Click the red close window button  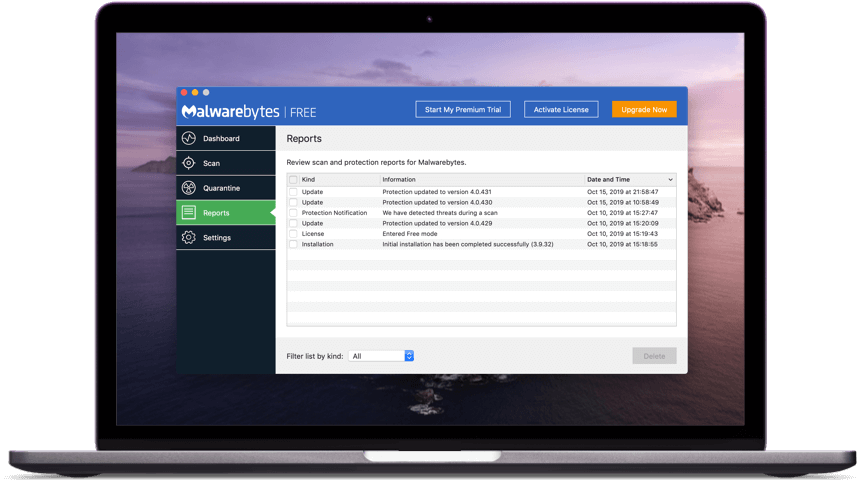point(184,93)
